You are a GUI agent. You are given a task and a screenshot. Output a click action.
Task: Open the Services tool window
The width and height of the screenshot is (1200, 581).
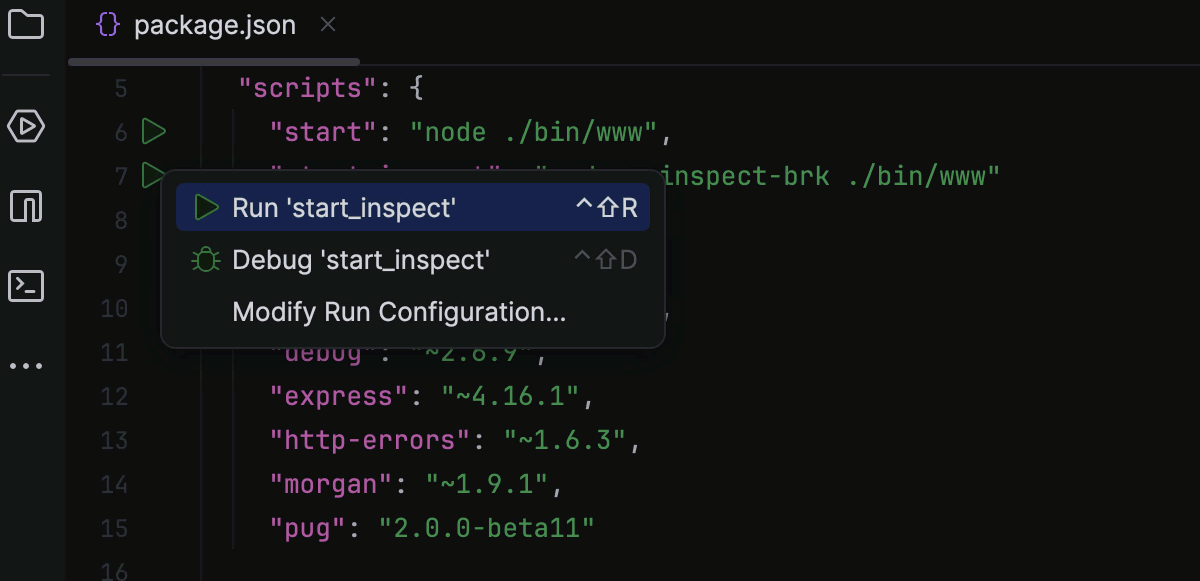point(27,127)
